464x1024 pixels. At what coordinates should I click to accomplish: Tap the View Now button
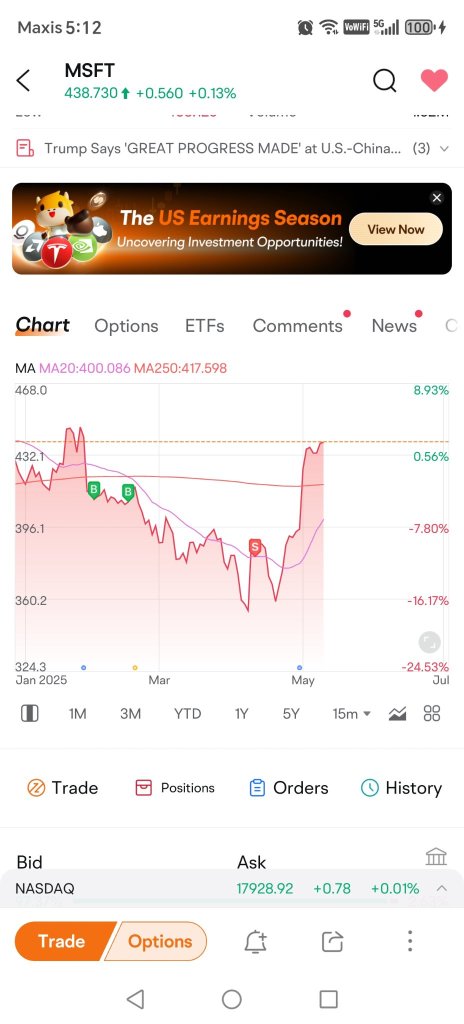click(396, 229)
